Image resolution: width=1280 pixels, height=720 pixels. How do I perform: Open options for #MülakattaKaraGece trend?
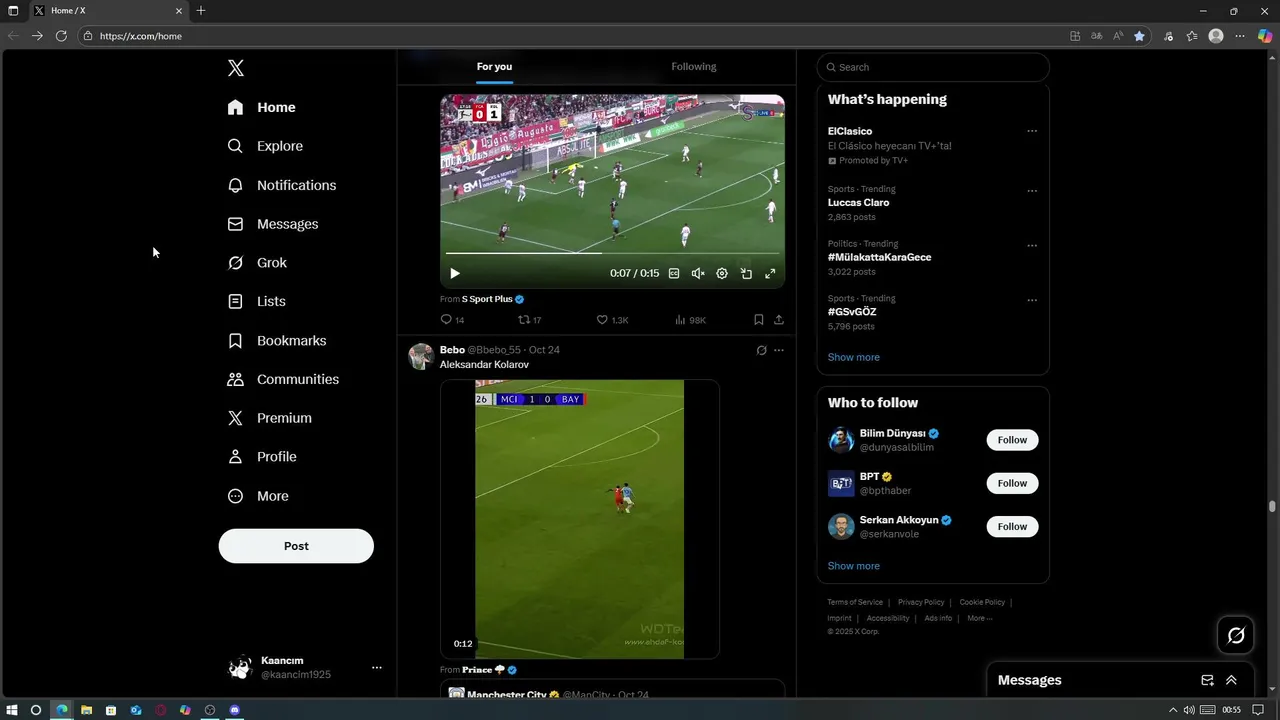pos(1032,246)
